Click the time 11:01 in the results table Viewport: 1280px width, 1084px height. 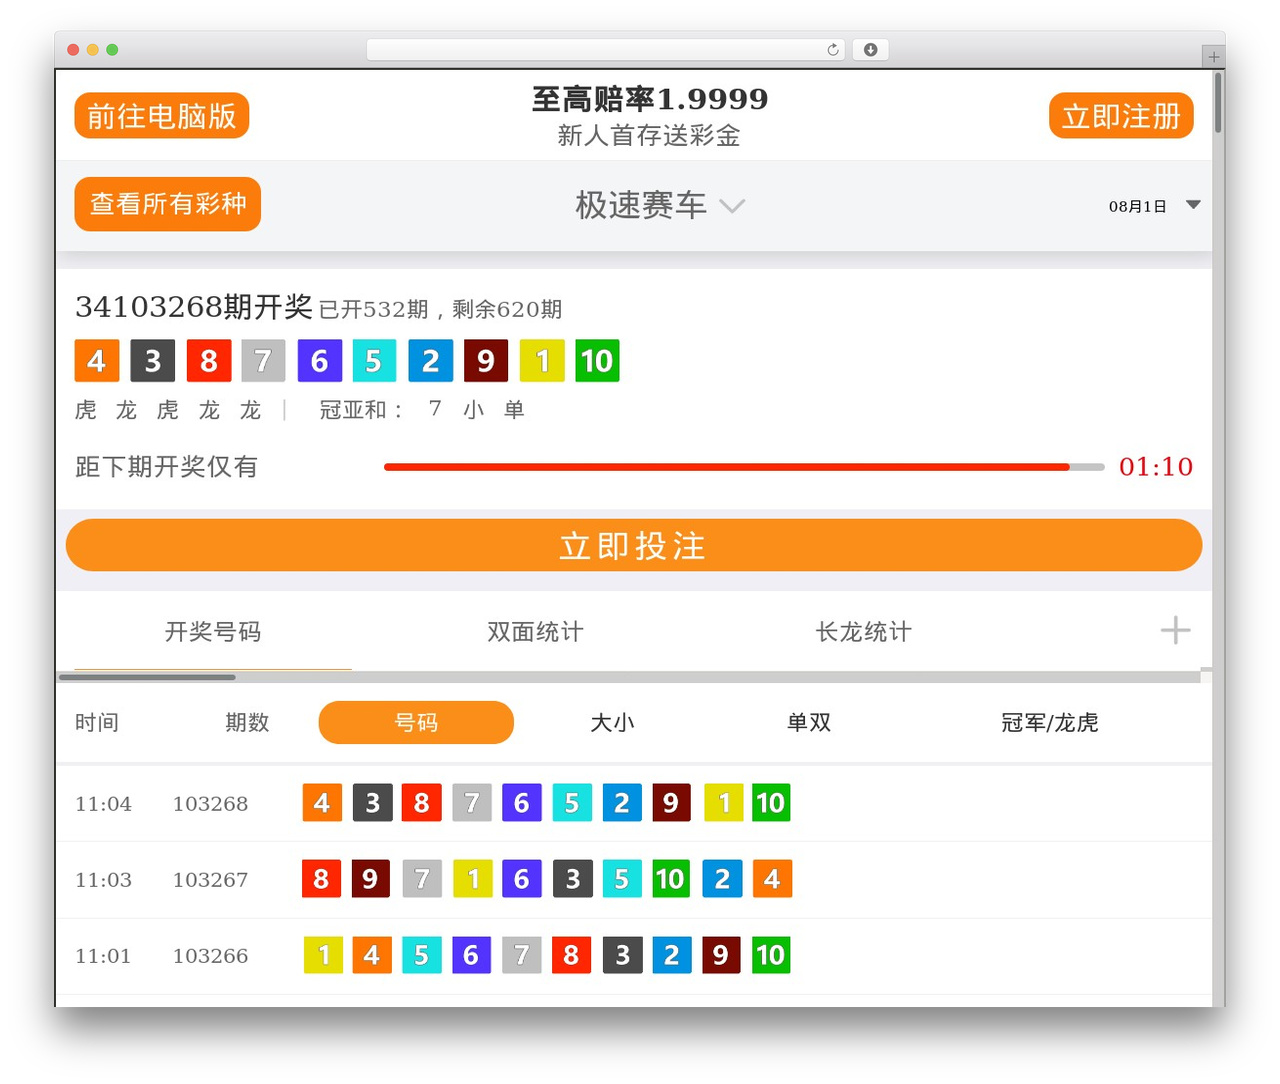103,956
